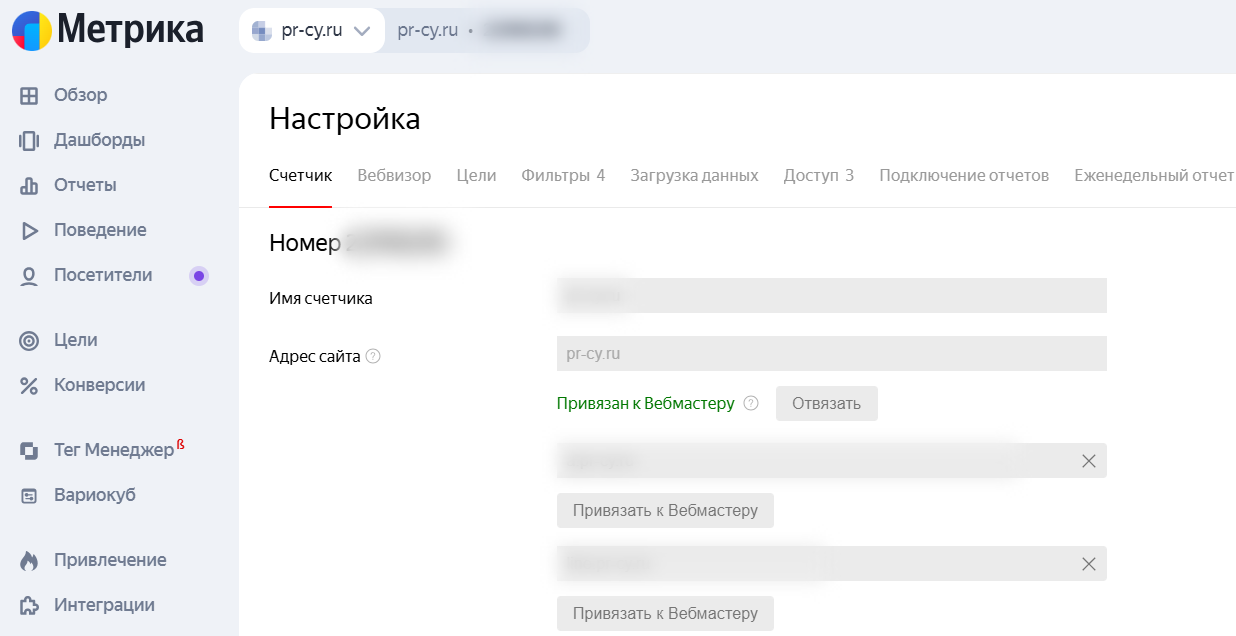The width and height of the screenshot is (1236, 636).
Task: Open Отчеты bar chart icon
Action: [x=29, y=186]
